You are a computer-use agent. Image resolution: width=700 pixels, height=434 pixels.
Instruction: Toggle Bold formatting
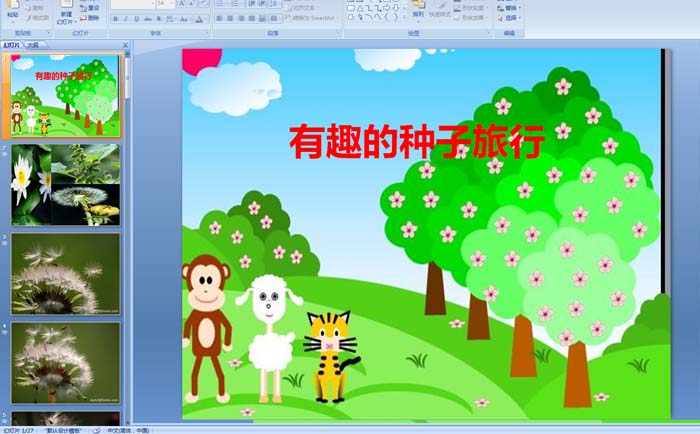point(115,19)
